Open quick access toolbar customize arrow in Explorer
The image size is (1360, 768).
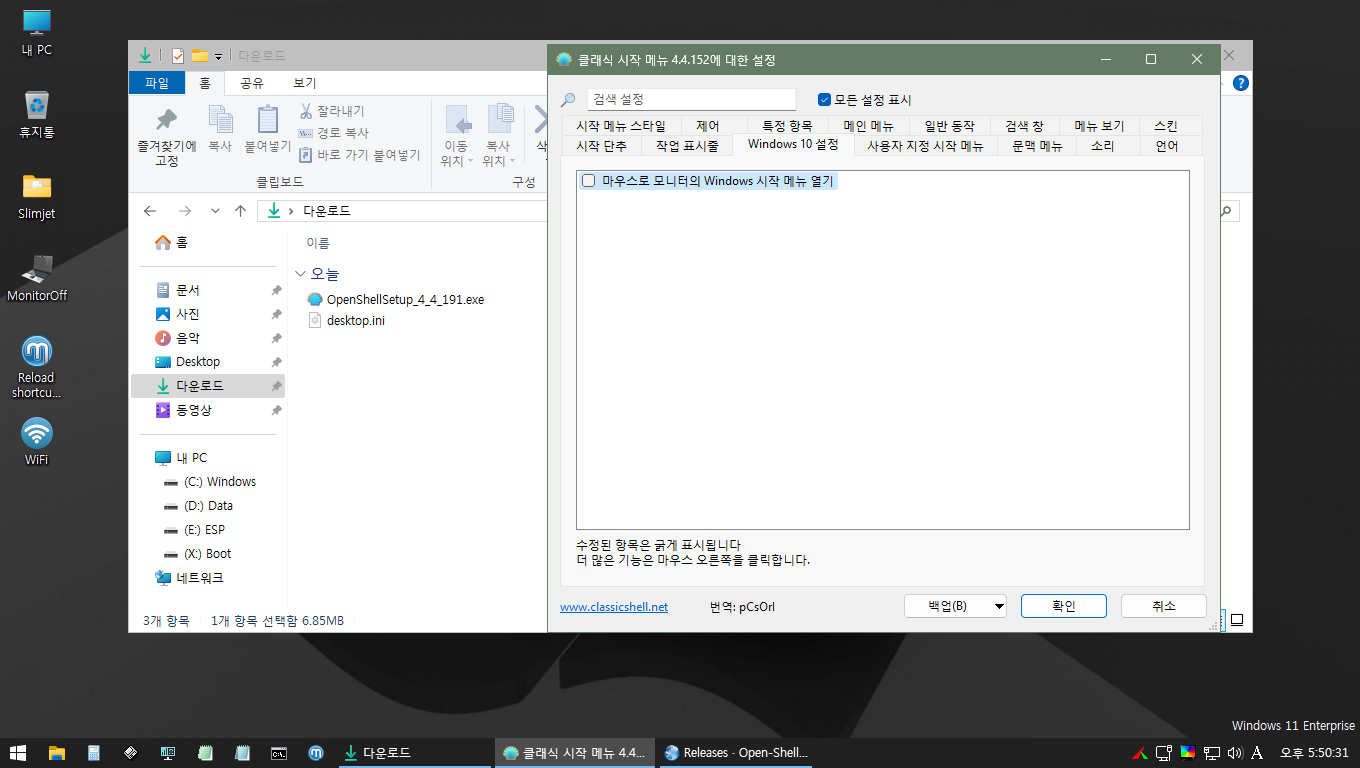click(x=218, y=56)
